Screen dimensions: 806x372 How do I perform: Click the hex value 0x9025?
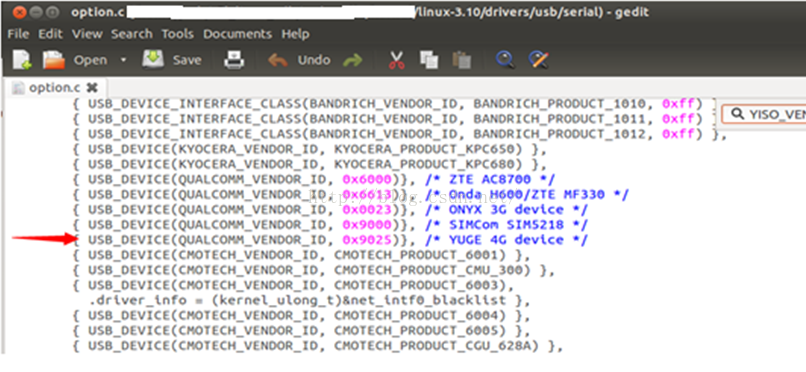pyautogui.click(x=368, y=240)
